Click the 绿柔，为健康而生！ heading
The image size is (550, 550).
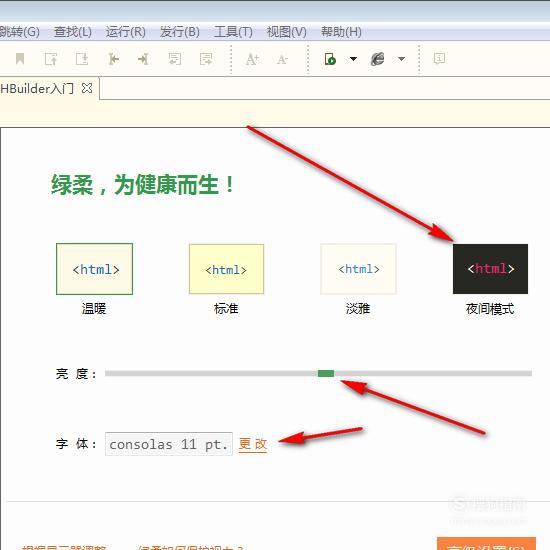point(143,185)
